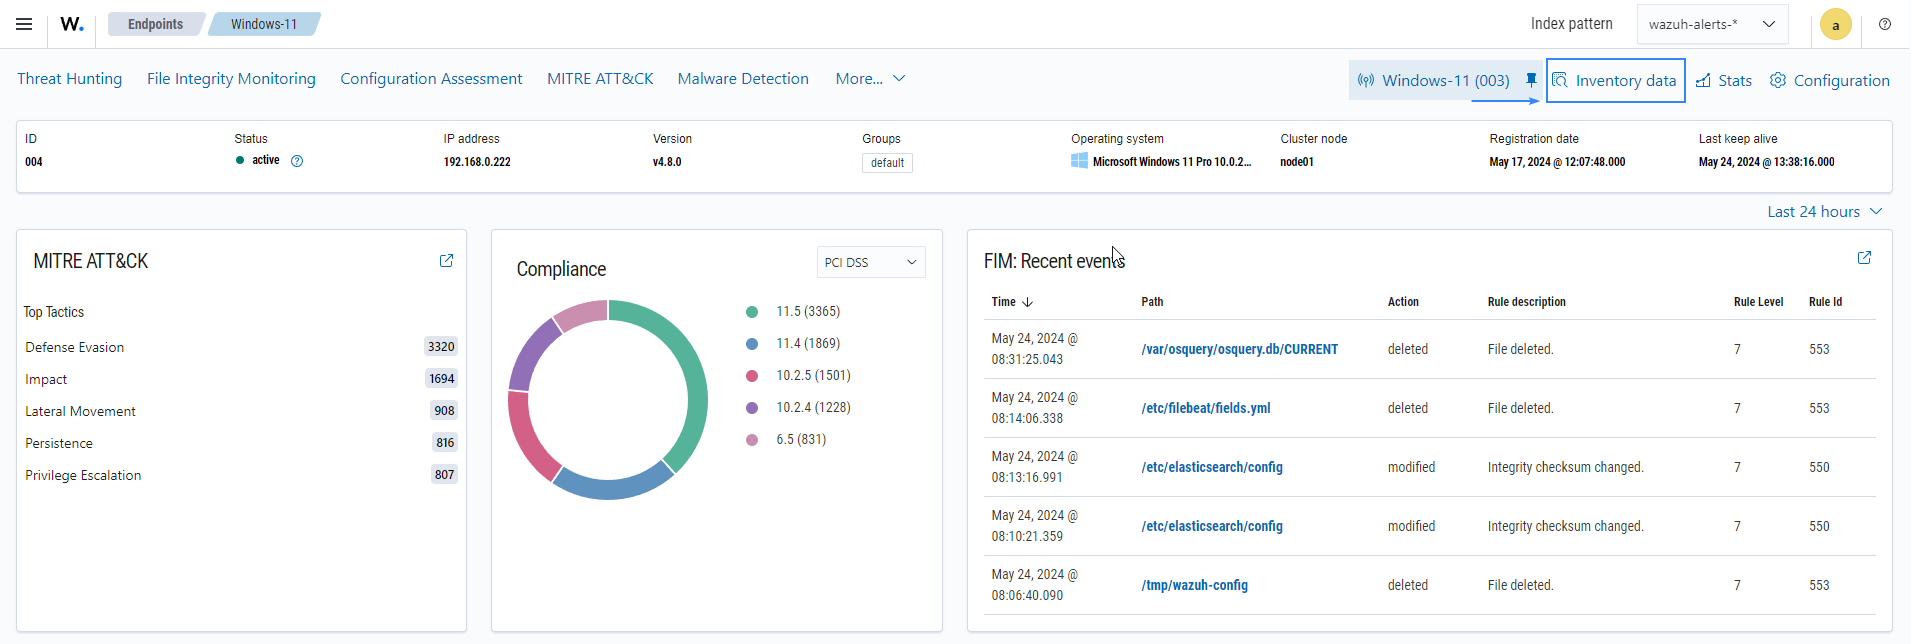The image size is (1911, 644).
Task: Open Stats view
Action: [x=1724, y=80]
